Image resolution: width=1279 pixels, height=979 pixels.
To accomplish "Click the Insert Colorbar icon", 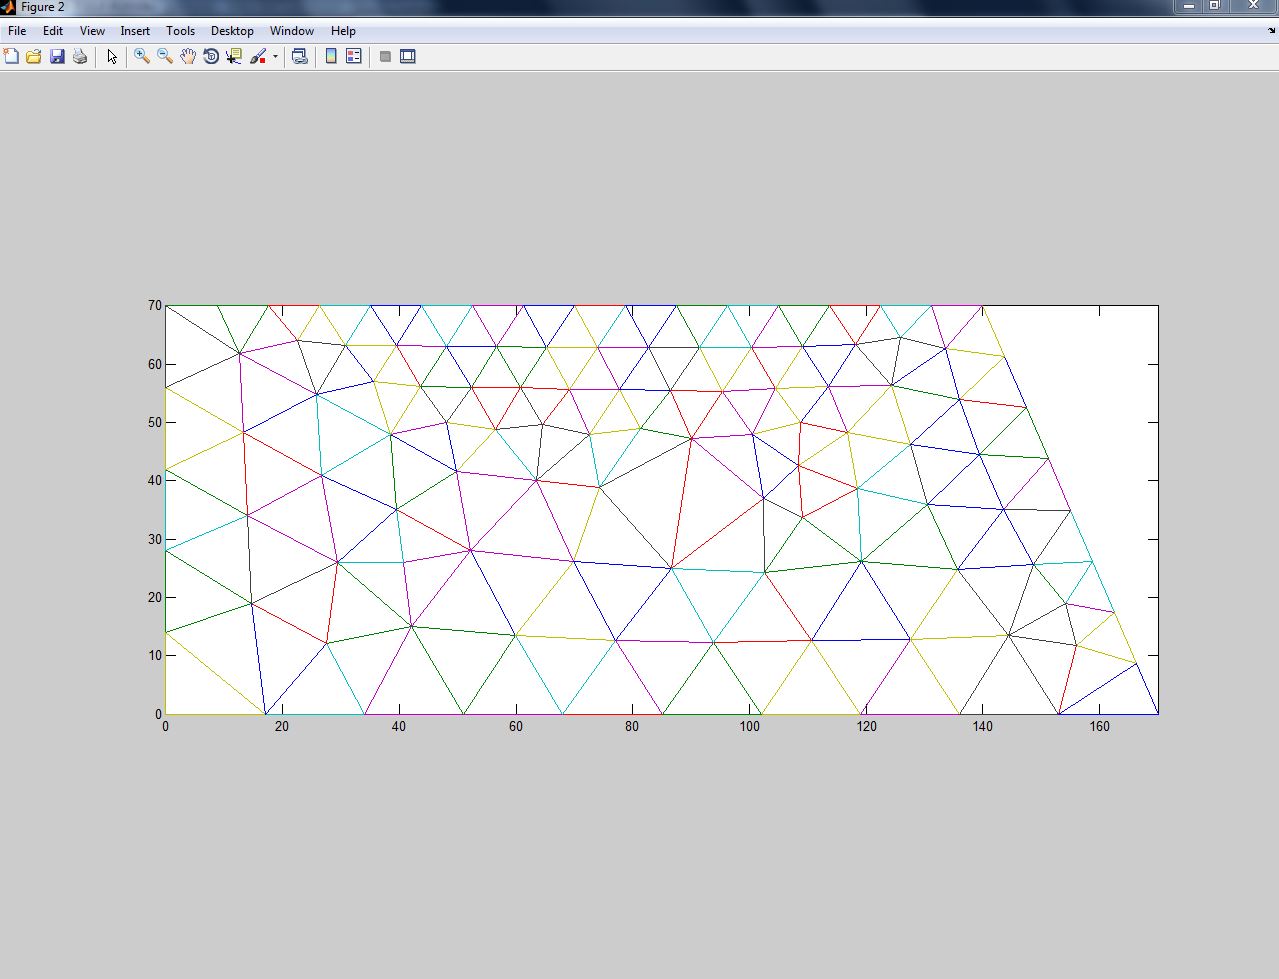I will (x=331, y=57).
